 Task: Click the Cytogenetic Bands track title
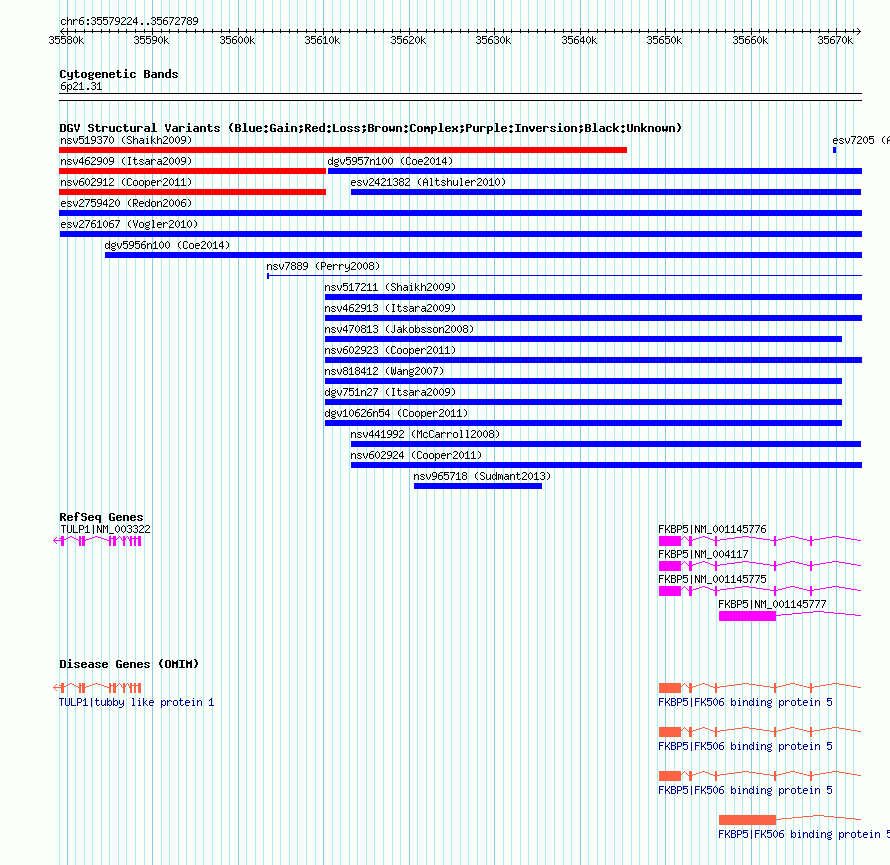(x=119, y=74)
